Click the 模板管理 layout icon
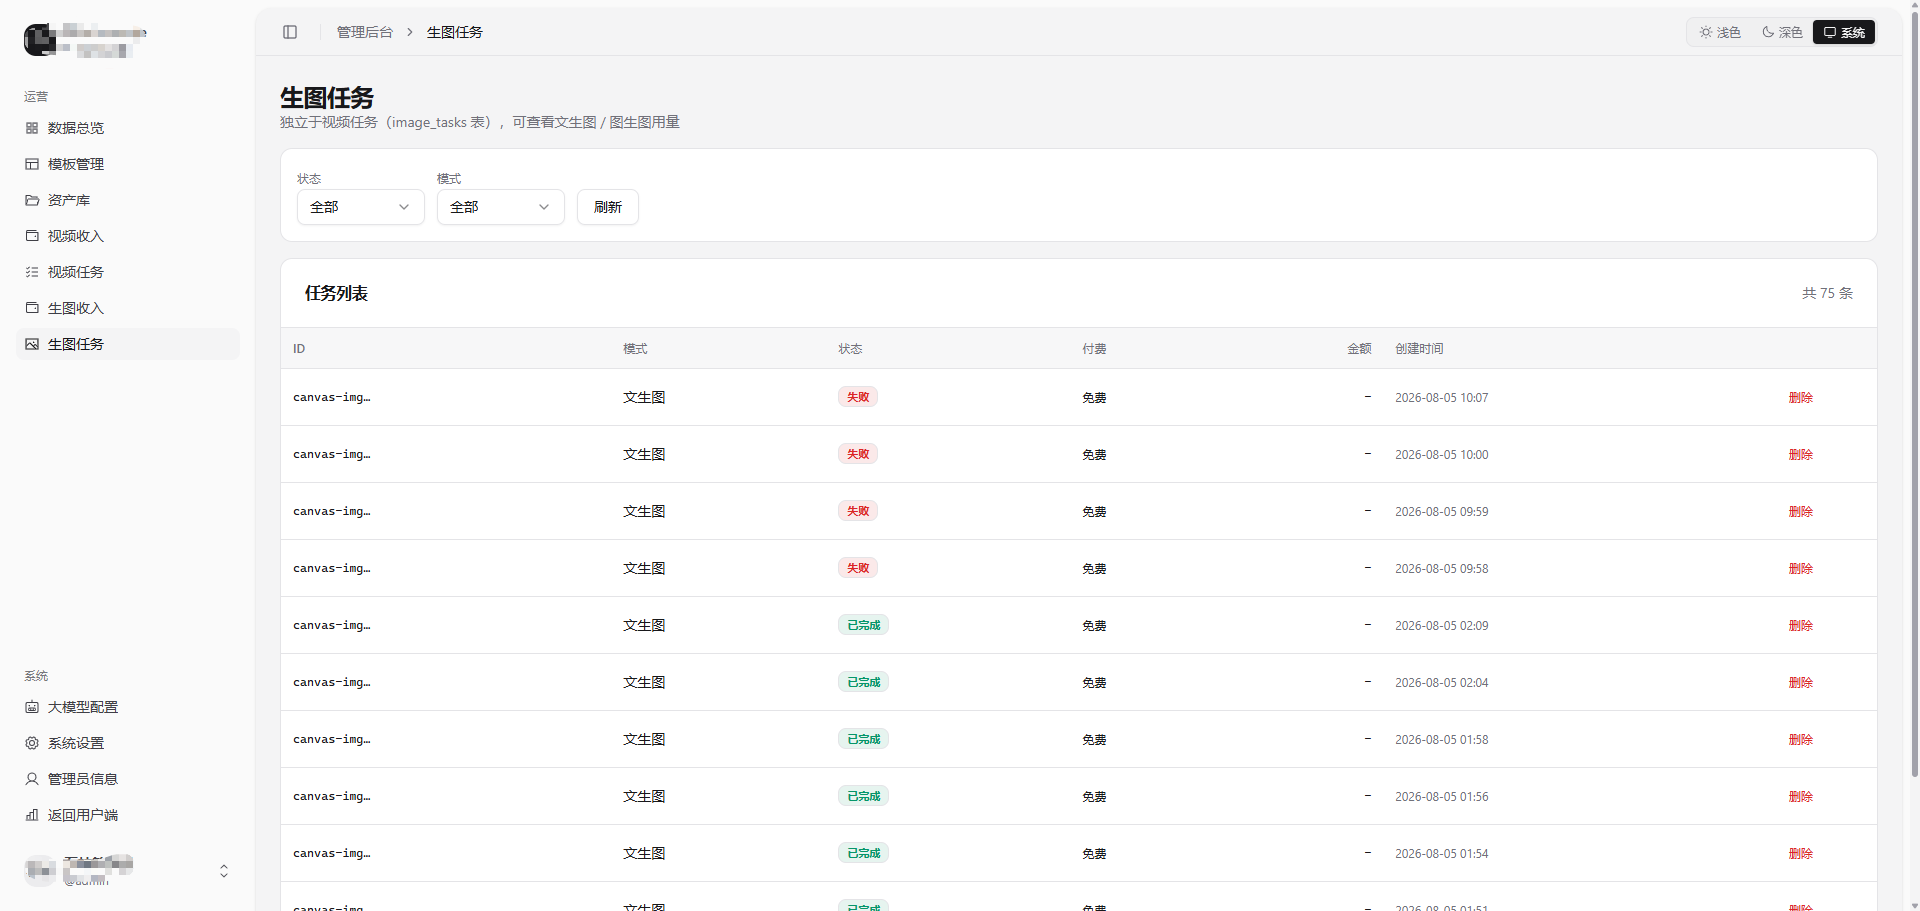Screen dimensions: 1920x911 [x=32, y=164]
